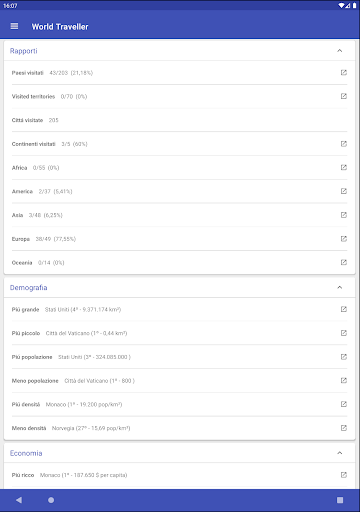
Task: Collapse the Economia section chevron
Action: coord(340,453)
